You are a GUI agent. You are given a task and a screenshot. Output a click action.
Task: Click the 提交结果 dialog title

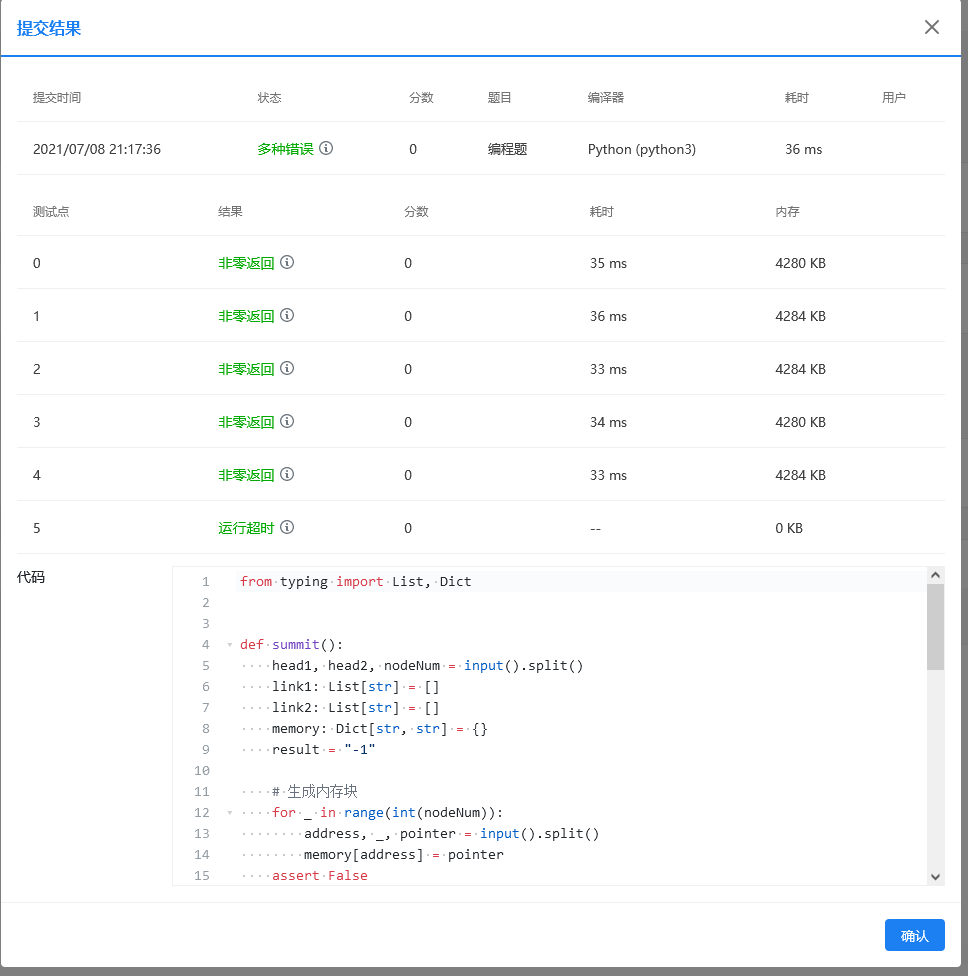pos(49,28)
